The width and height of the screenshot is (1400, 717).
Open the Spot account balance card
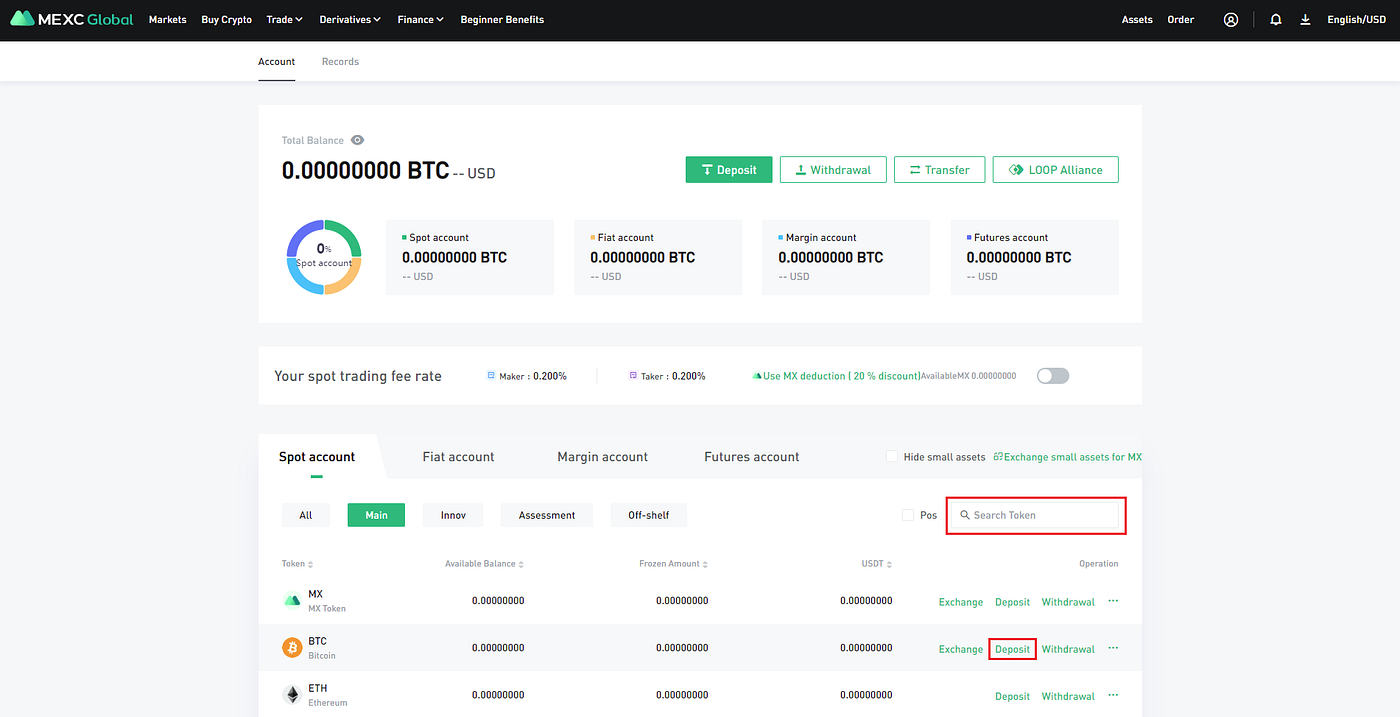pyautogui.click(x=470, y=257)
